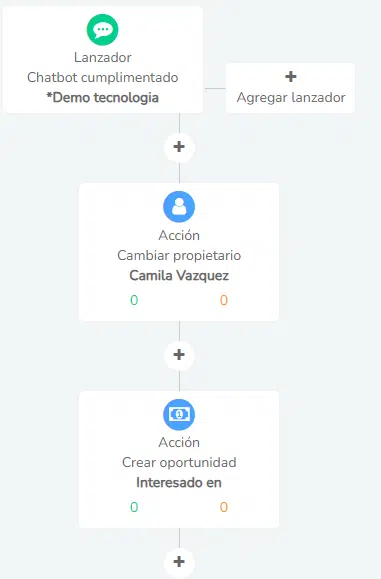Add a step below Crear oportunidad action
Screen dimensions: 381x579
coord(179,562)
